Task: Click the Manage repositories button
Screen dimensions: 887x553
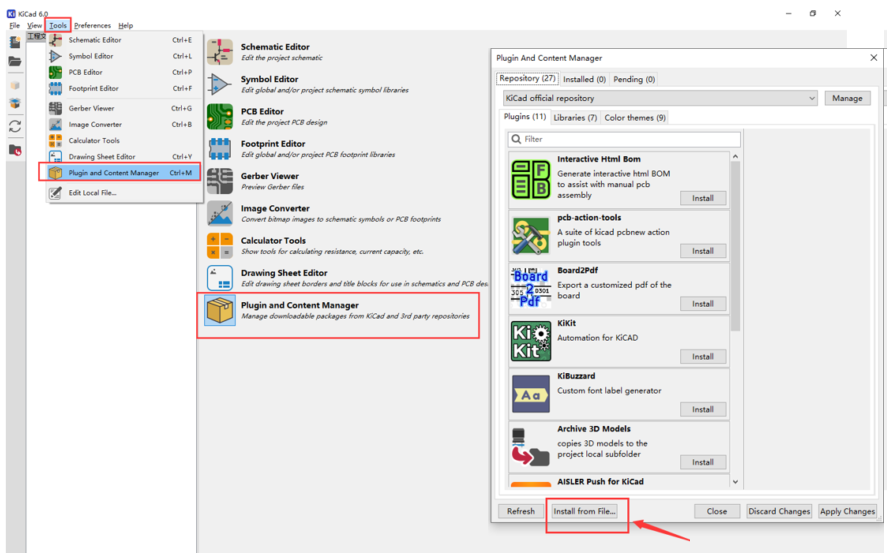Action: click(x=847, y=98)
